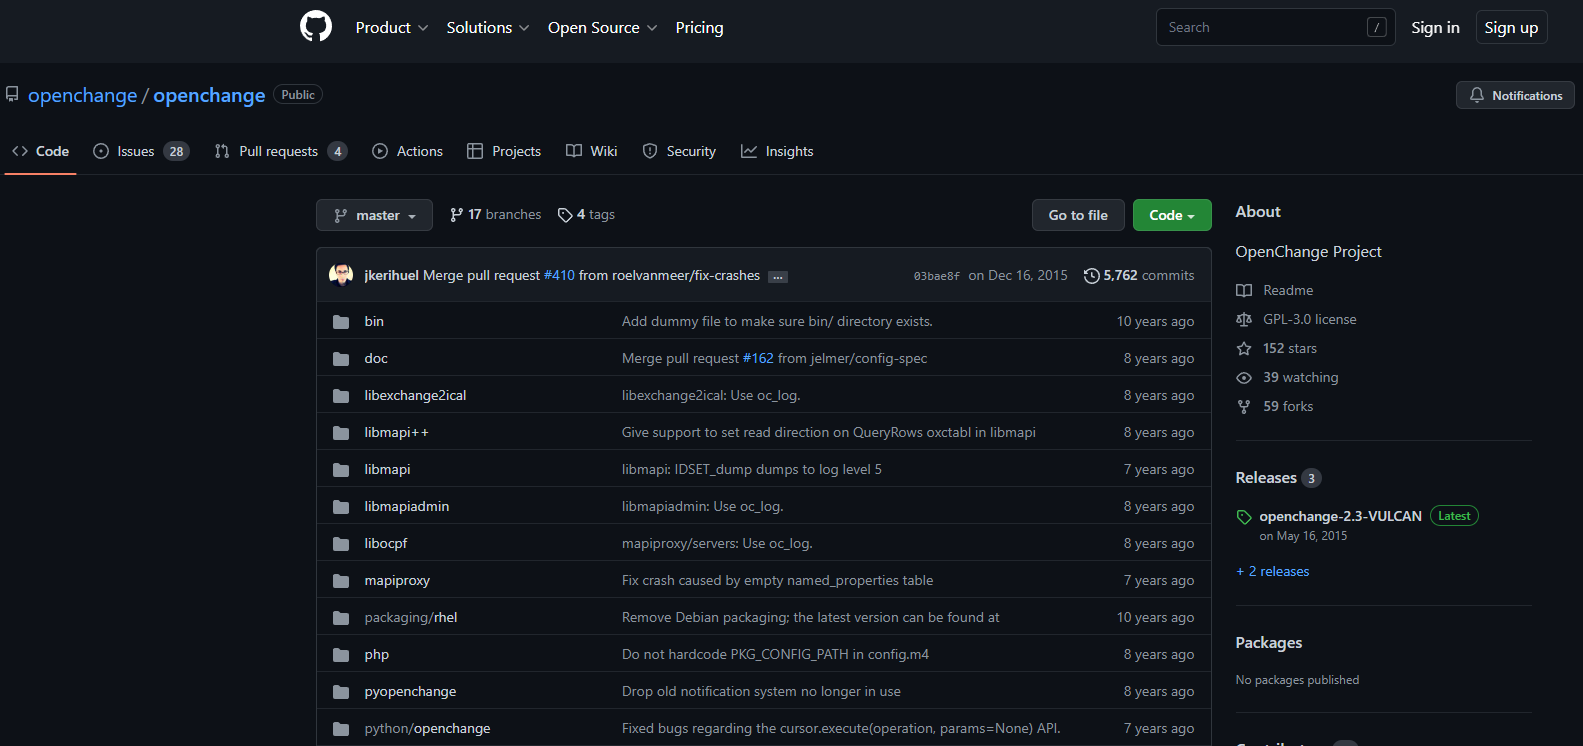
Task: Click the bell icon in Notifications
Action: tap(1477, 95)
